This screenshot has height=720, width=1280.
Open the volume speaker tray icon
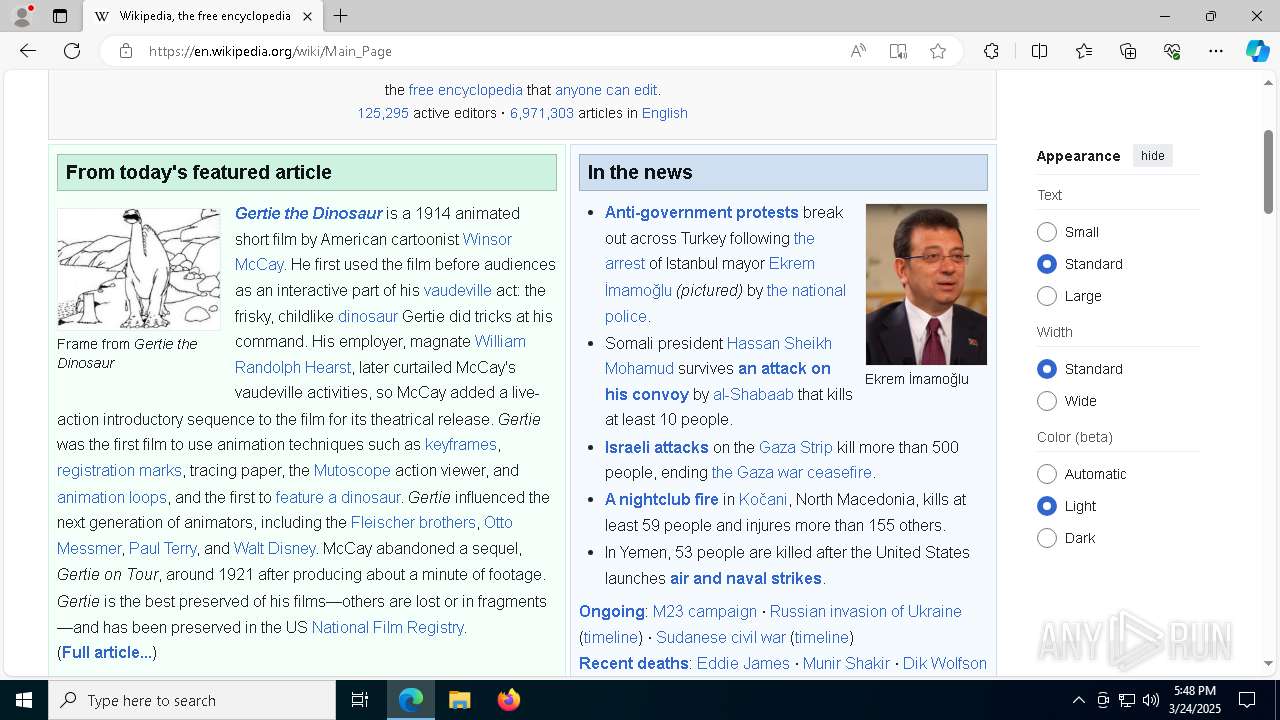(x=1150, y=700)
